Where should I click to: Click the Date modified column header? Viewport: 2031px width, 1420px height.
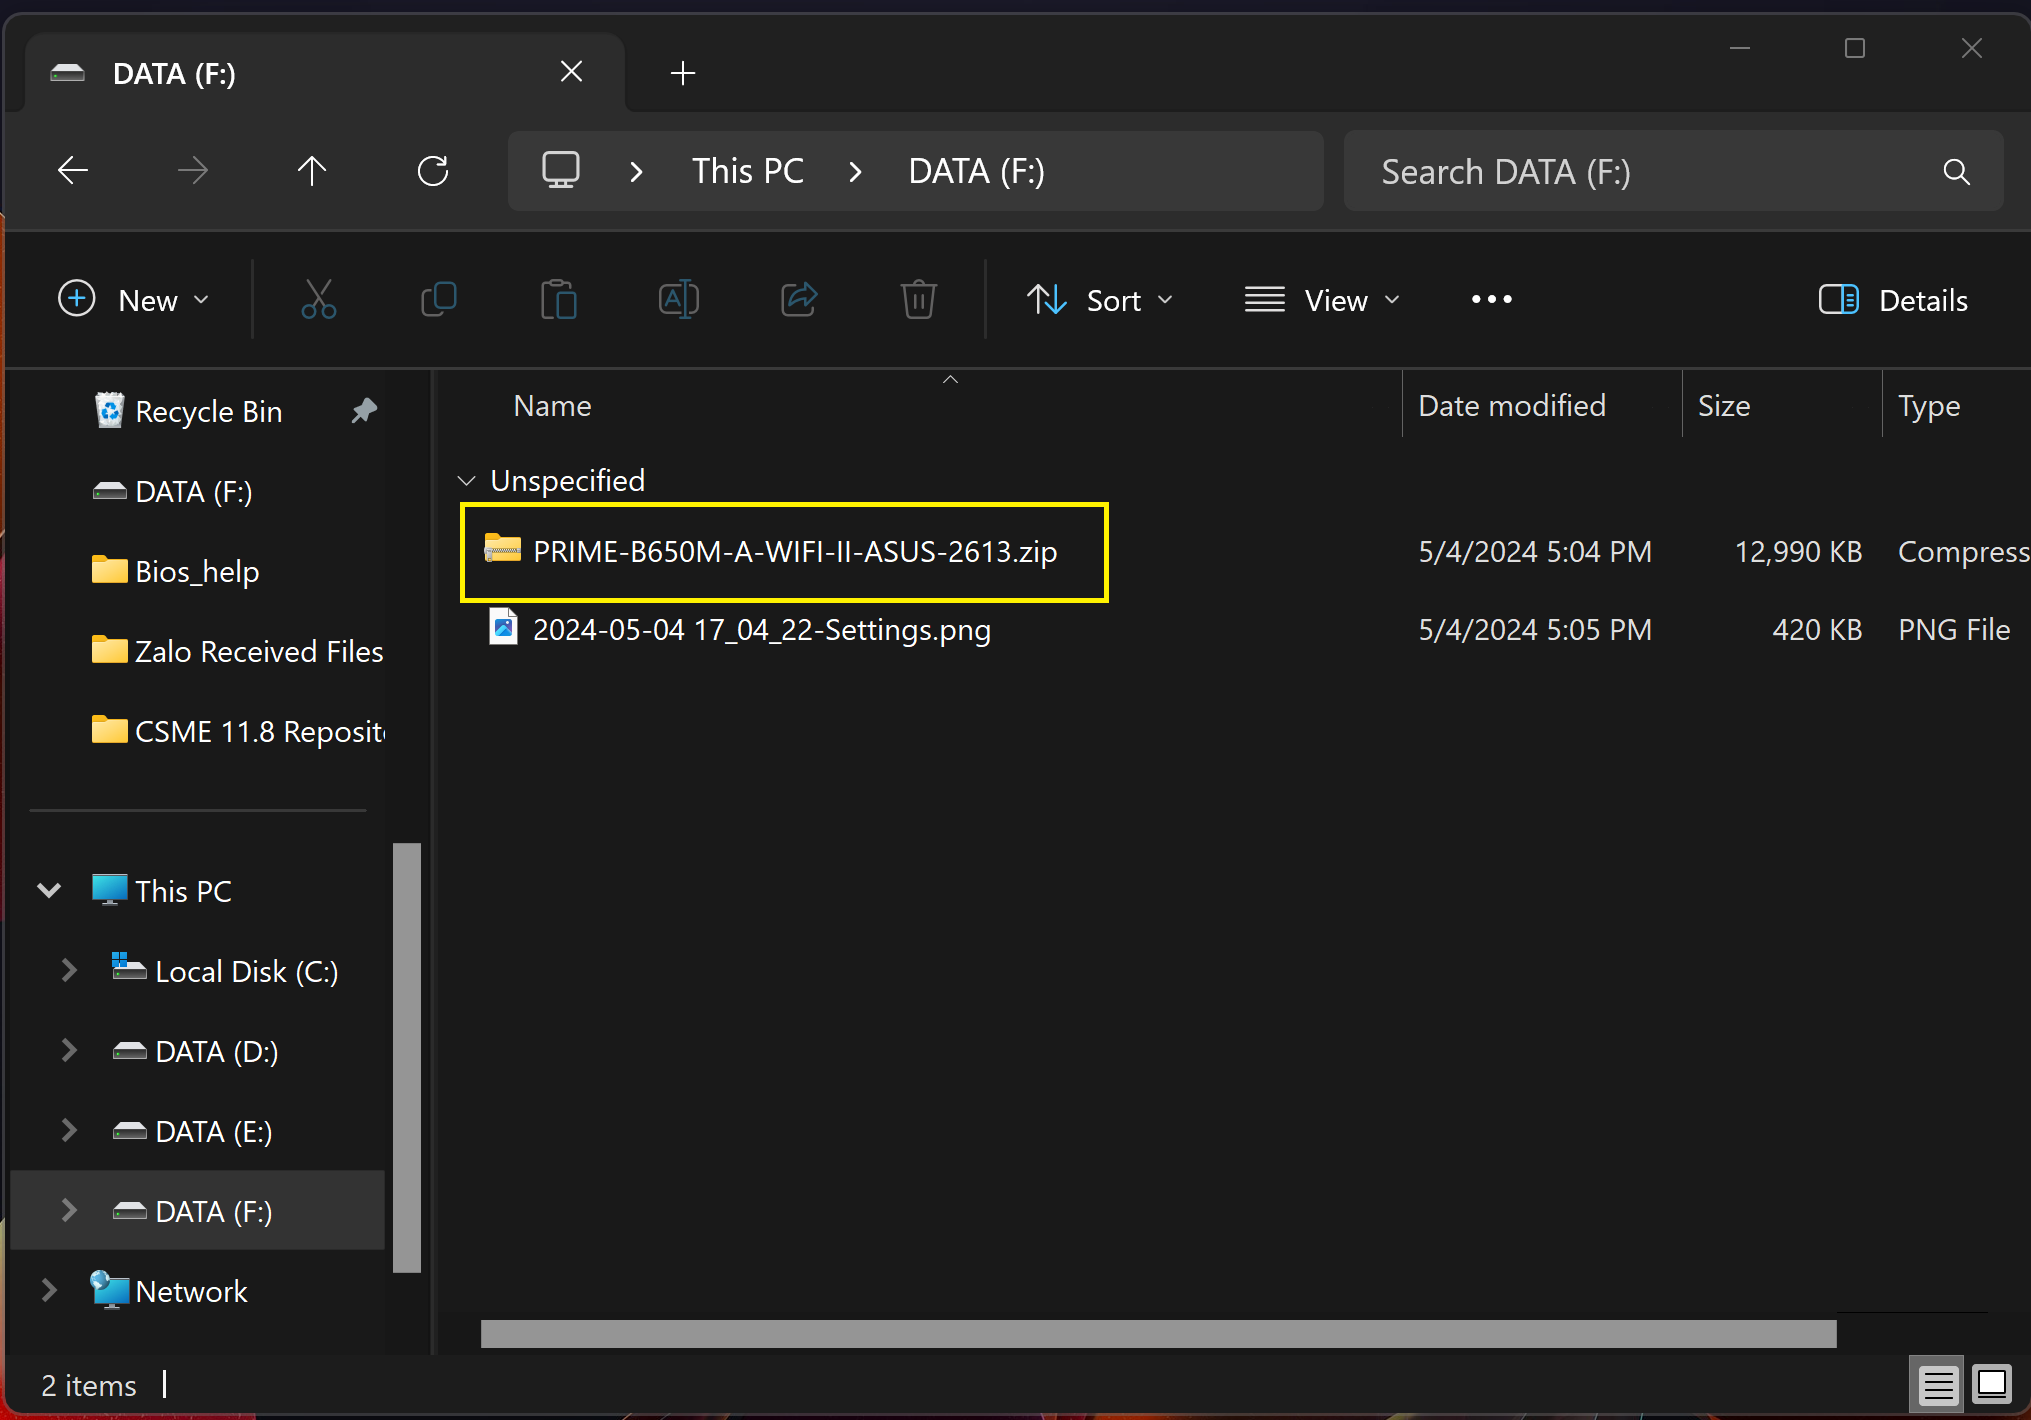[x=1511, y=406]
